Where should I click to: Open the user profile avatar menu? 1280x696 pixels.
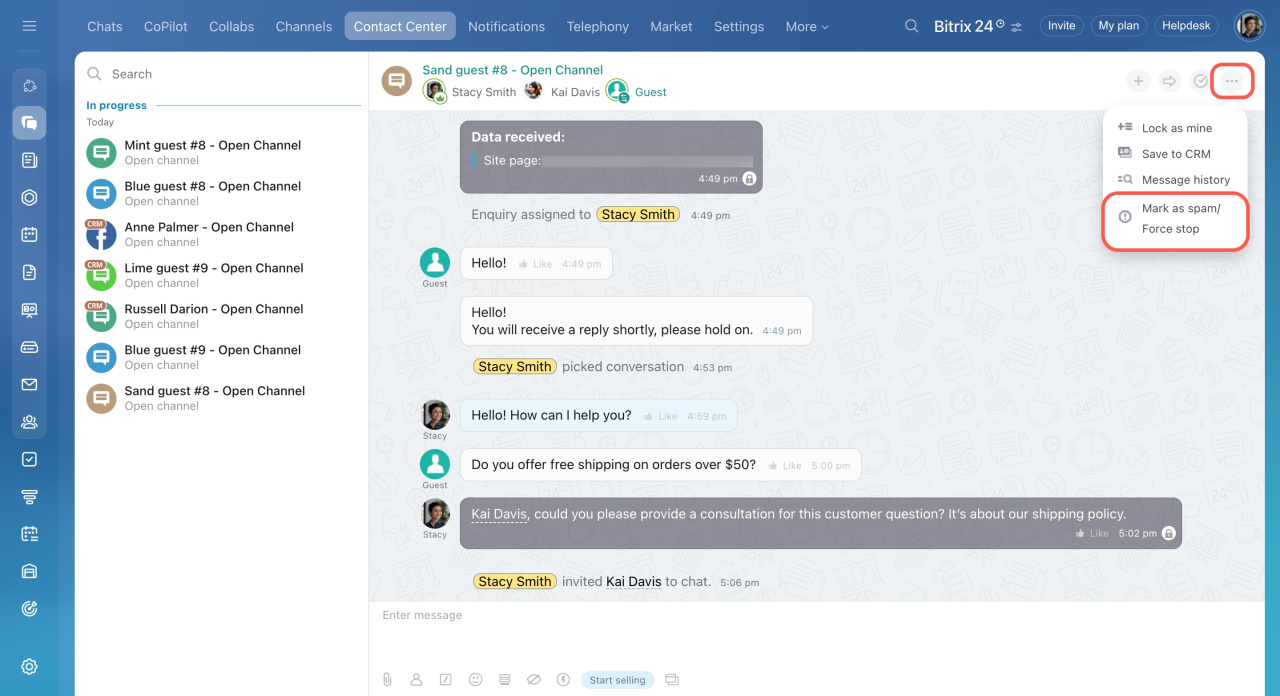(1249, 26)
